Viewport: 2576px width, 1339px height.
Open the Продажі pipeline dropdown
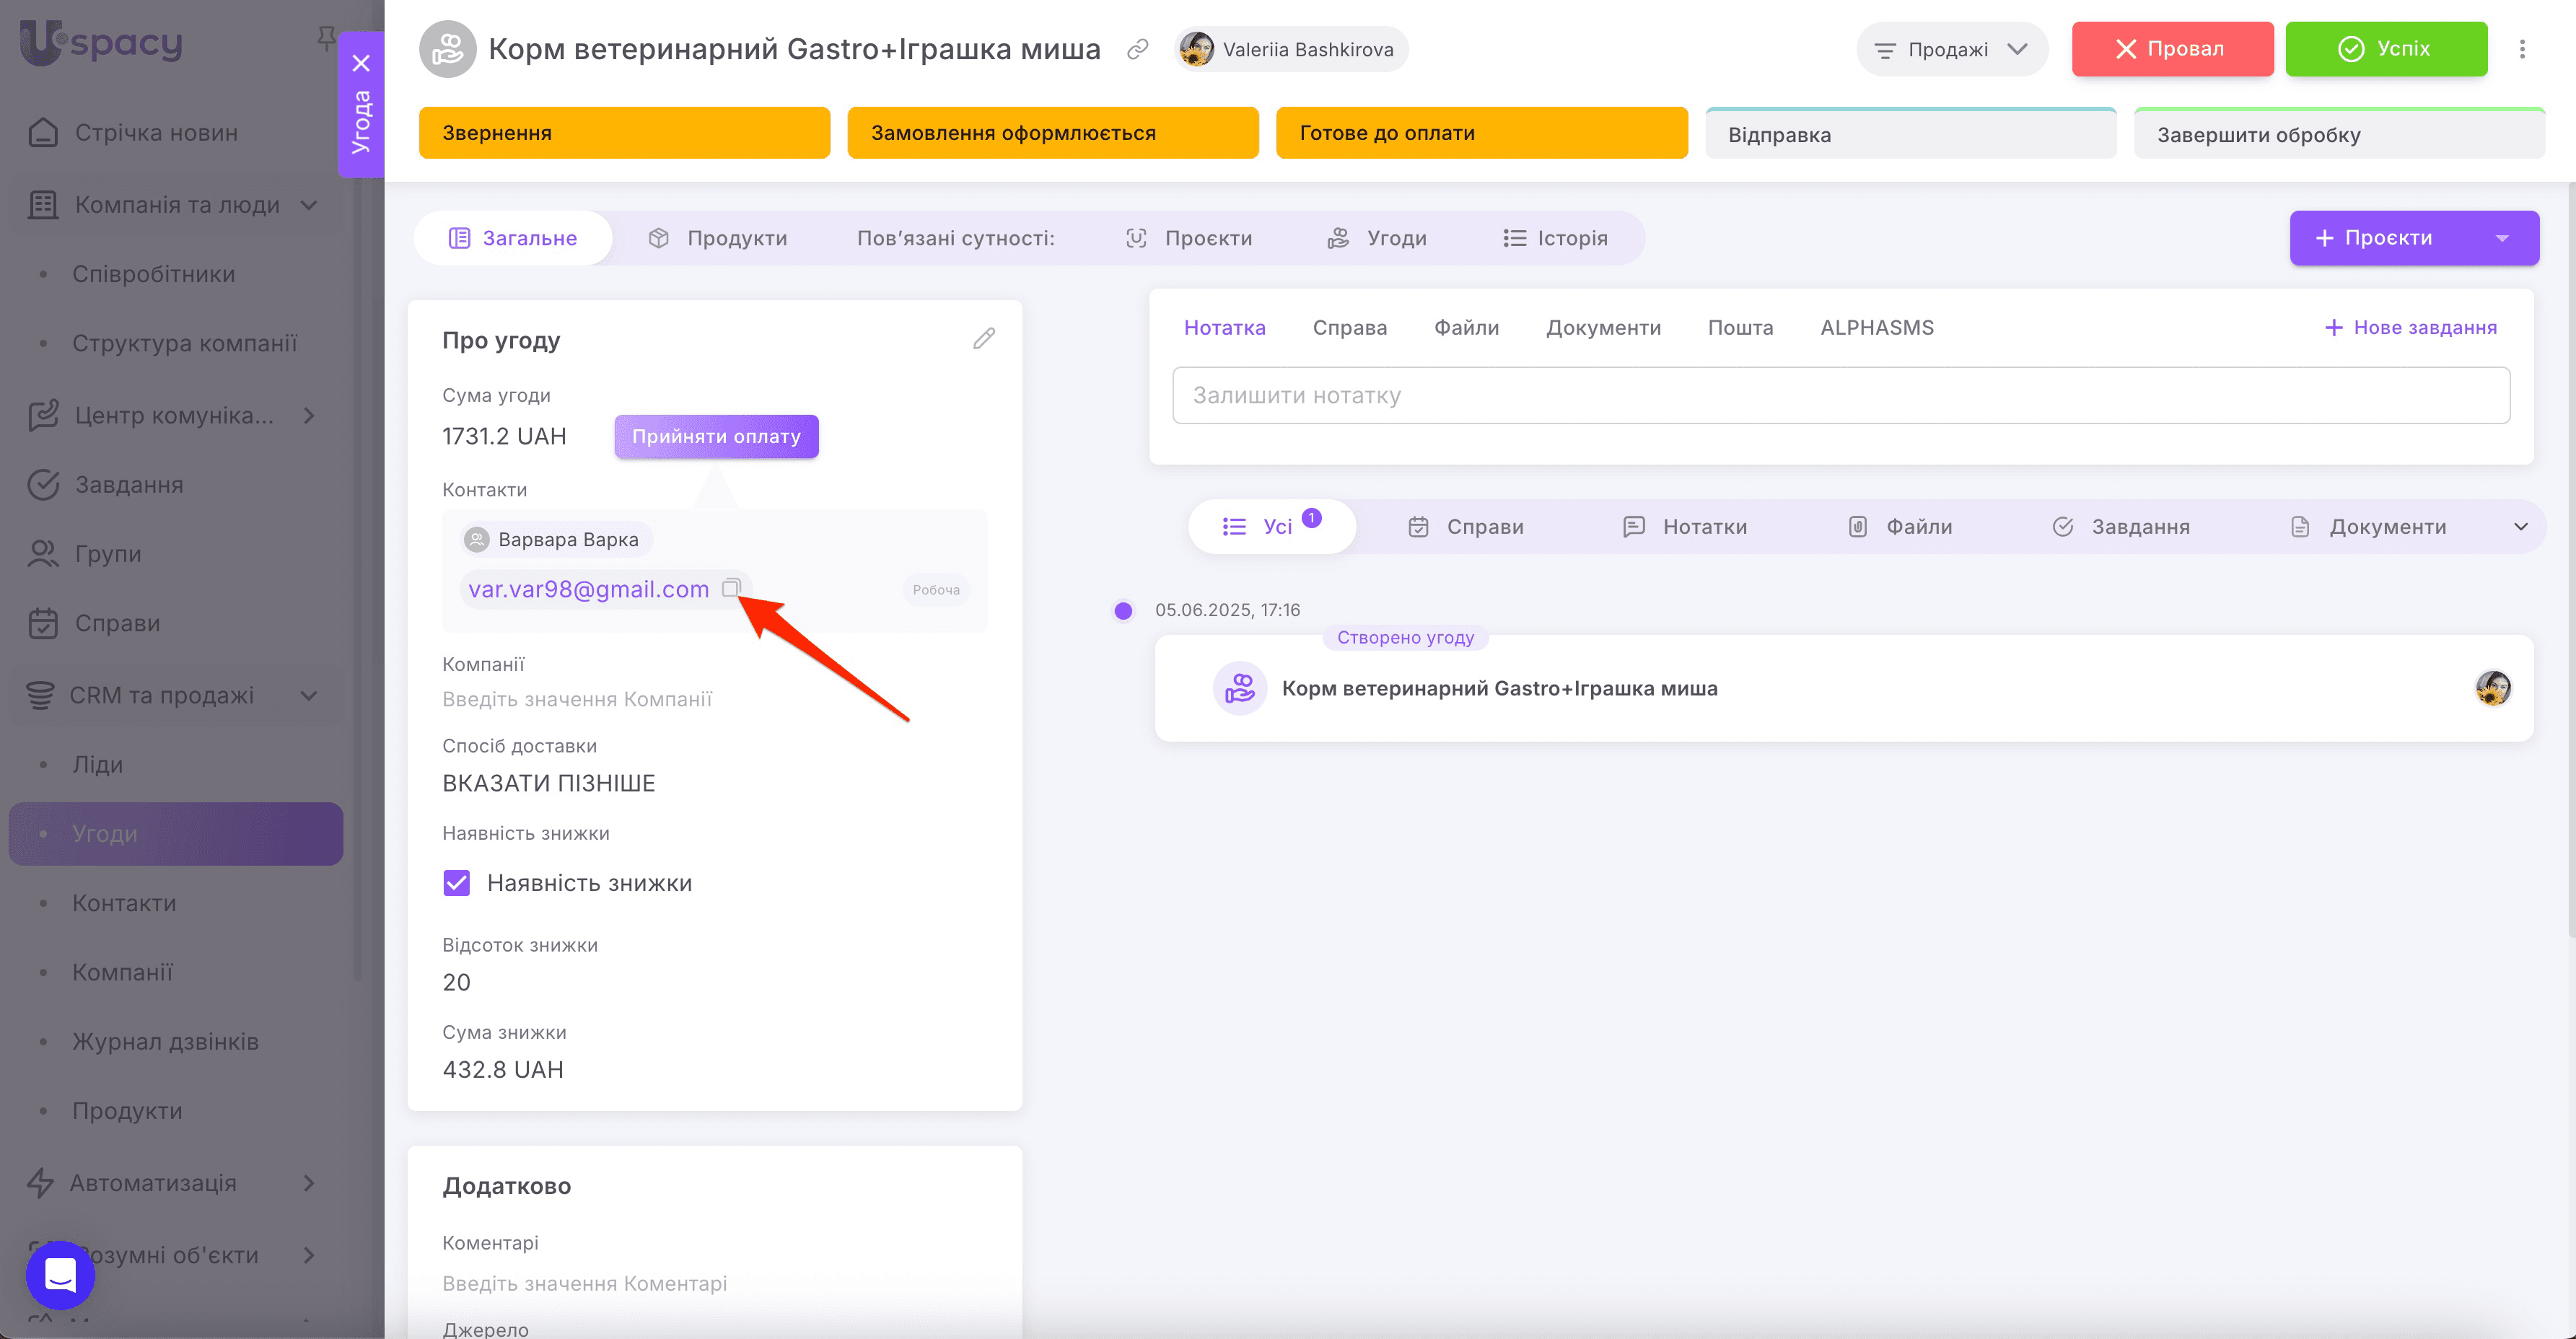pyautogui.click(x=1951, y=49)
